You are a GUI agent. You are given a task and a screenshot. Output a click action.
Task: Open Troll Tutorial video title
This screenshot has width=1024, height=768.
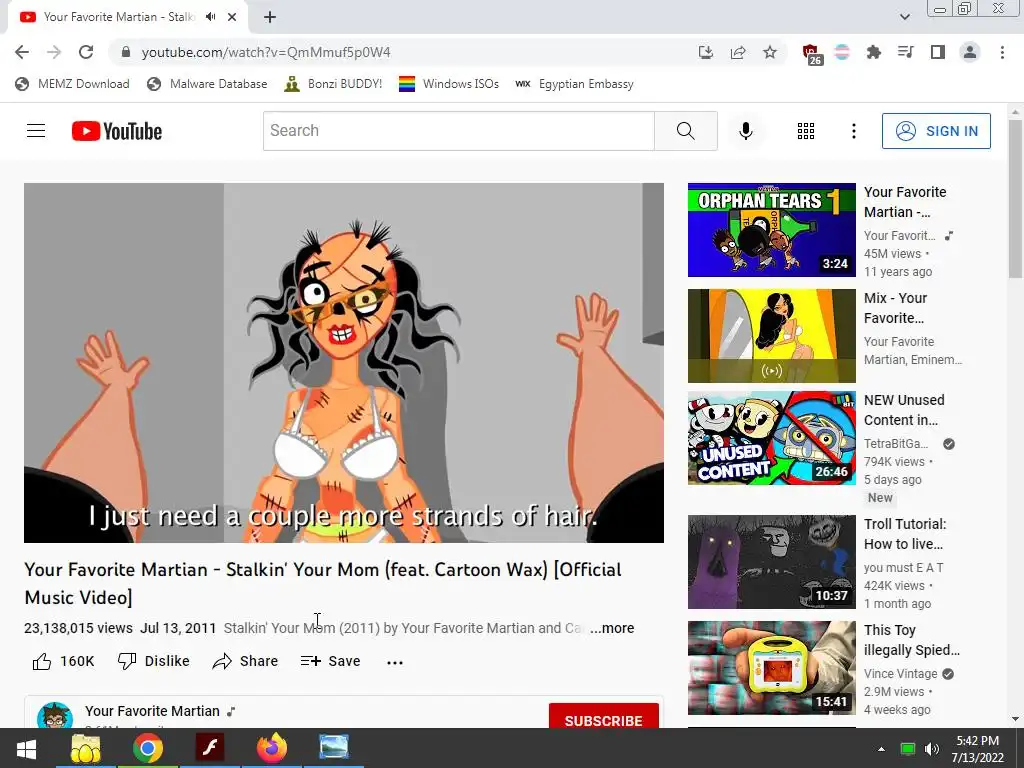pyautogui.click(x=905, y=534)
